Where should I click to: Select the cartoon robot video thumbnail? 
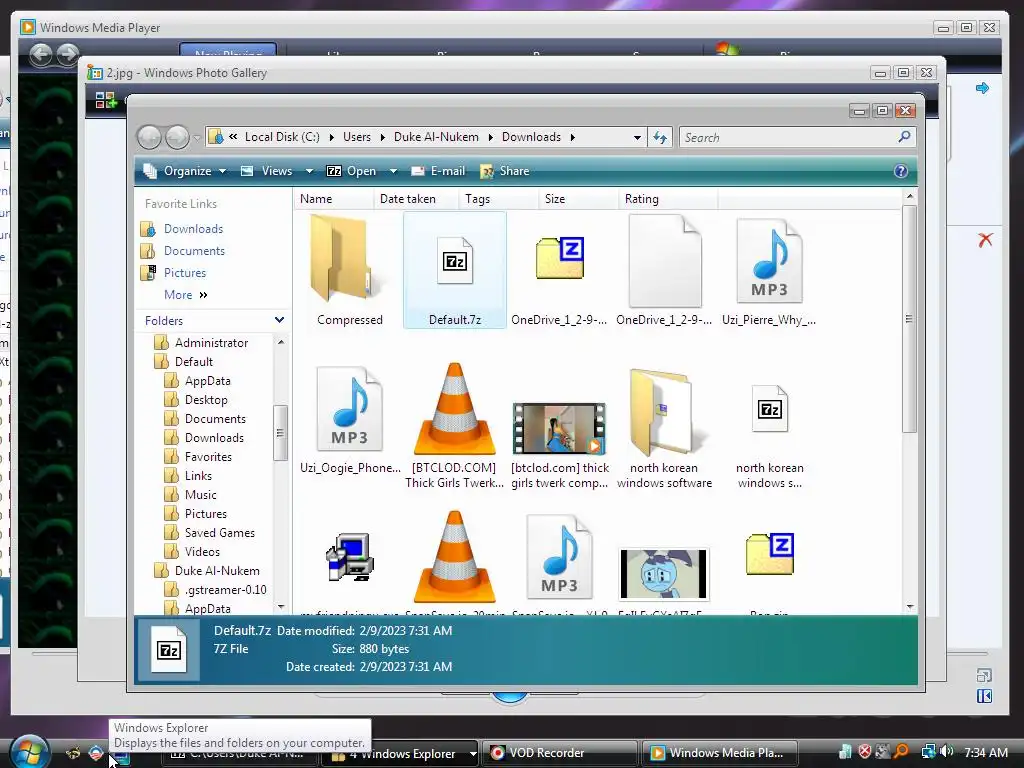pyautogui.click(x=664, y=573)
